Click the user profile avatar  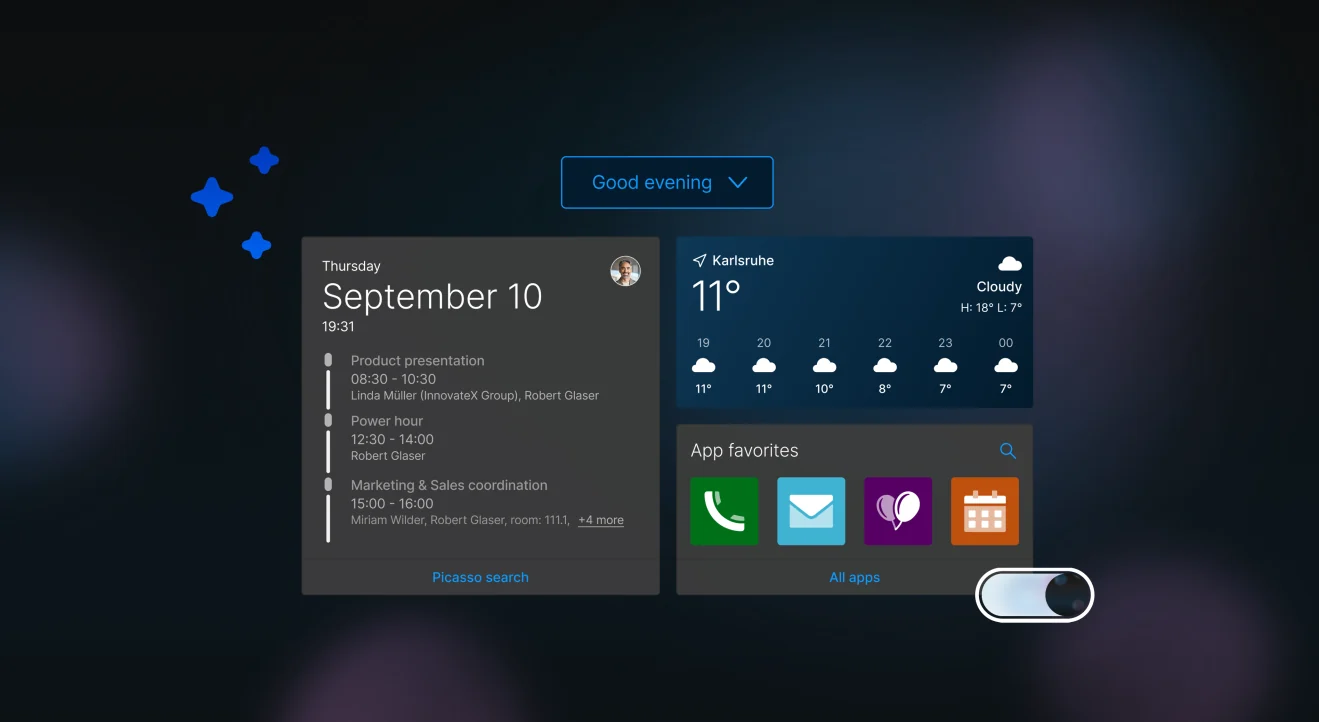click(x=625, y=271)
